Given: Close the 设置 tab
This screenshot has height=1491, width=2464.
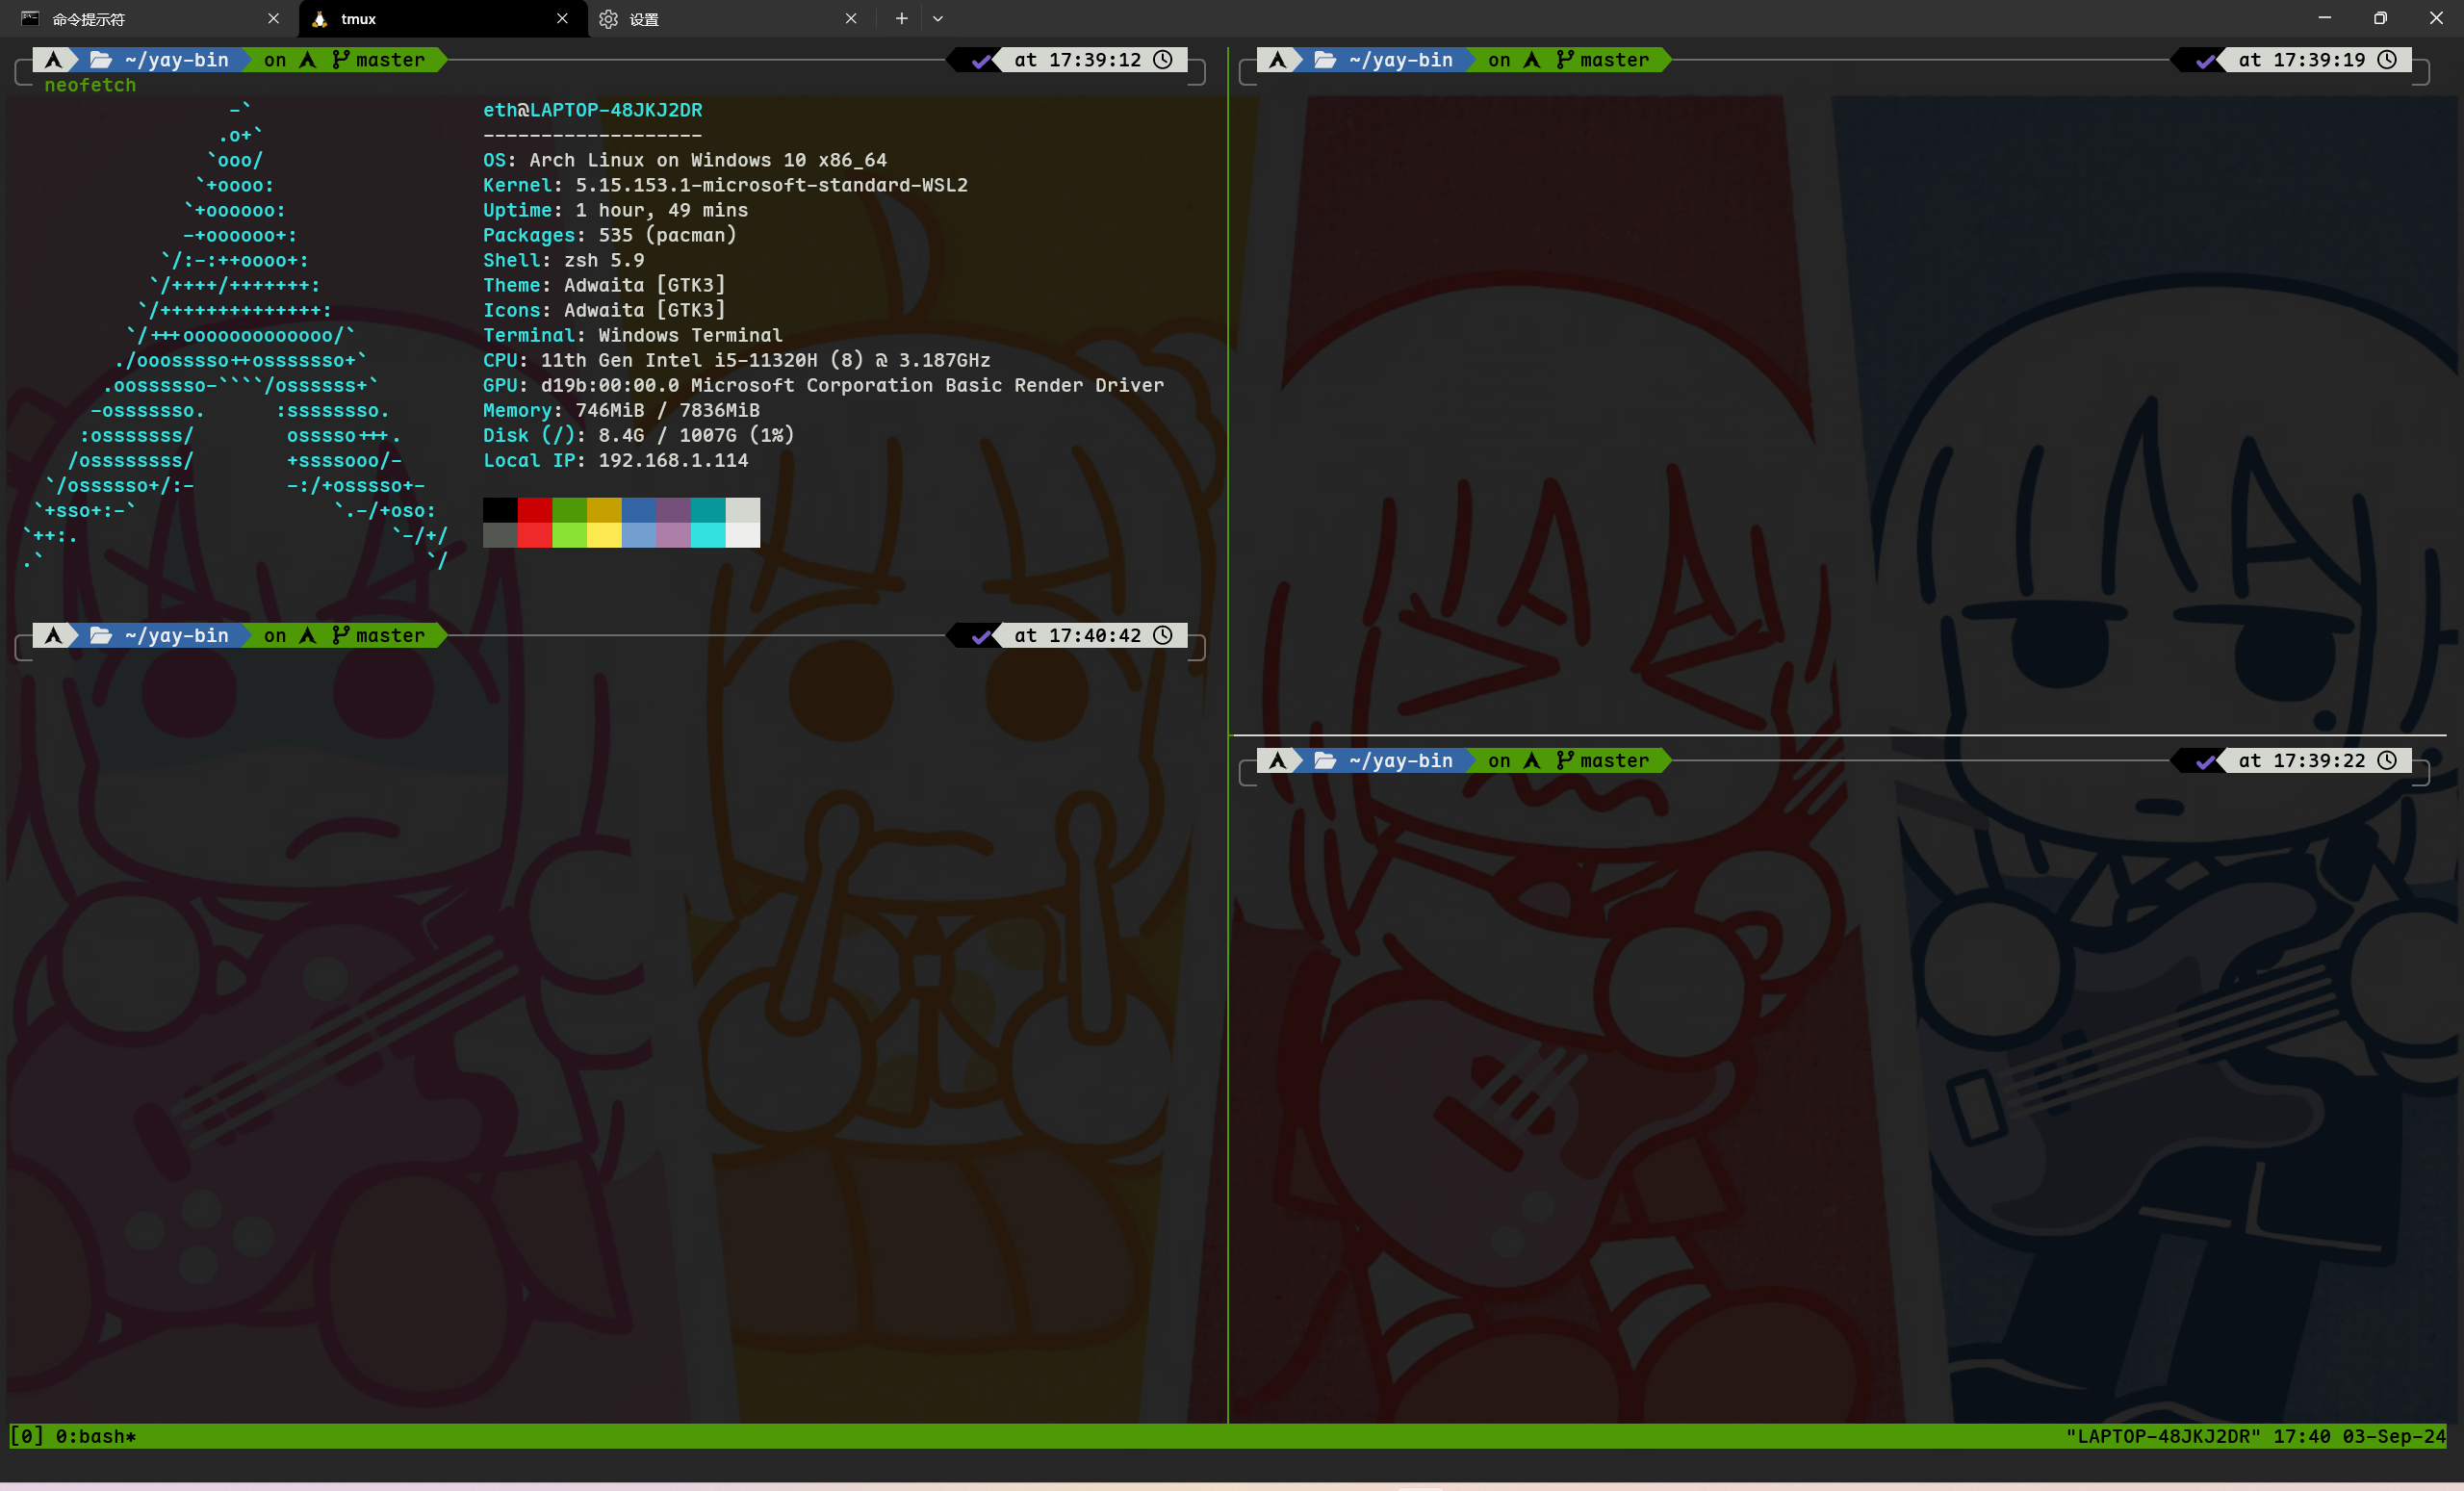Looking at the screenshot, I should pos(851,19).
